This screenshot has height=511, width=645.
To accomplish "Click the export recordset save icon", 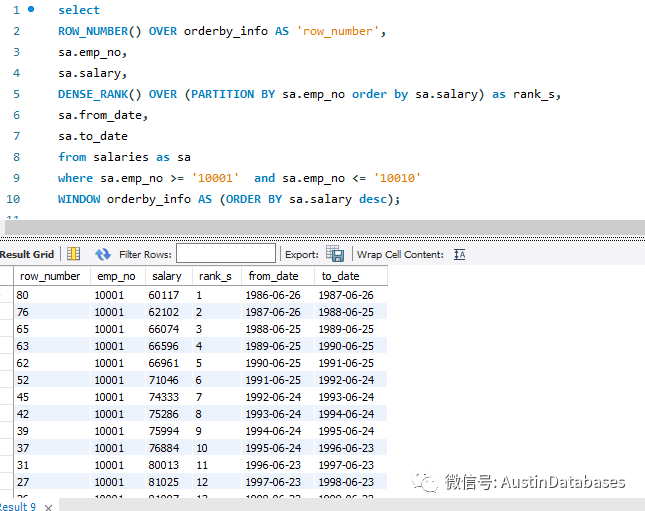I will [x=335, y=255].
